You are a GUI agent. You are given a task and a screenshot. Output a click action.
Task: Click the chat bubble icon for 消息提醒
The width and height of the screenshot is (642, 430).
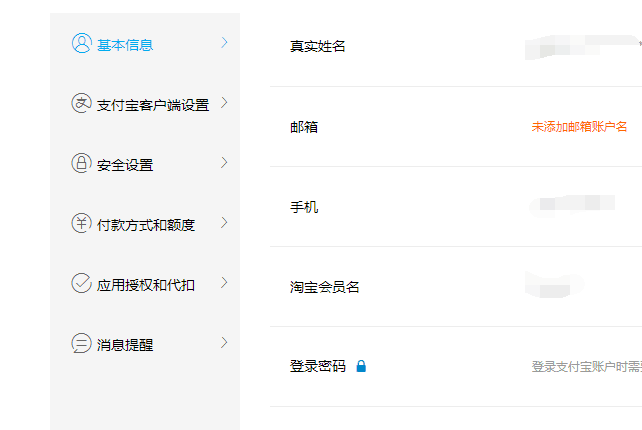(x=81, y=343)
